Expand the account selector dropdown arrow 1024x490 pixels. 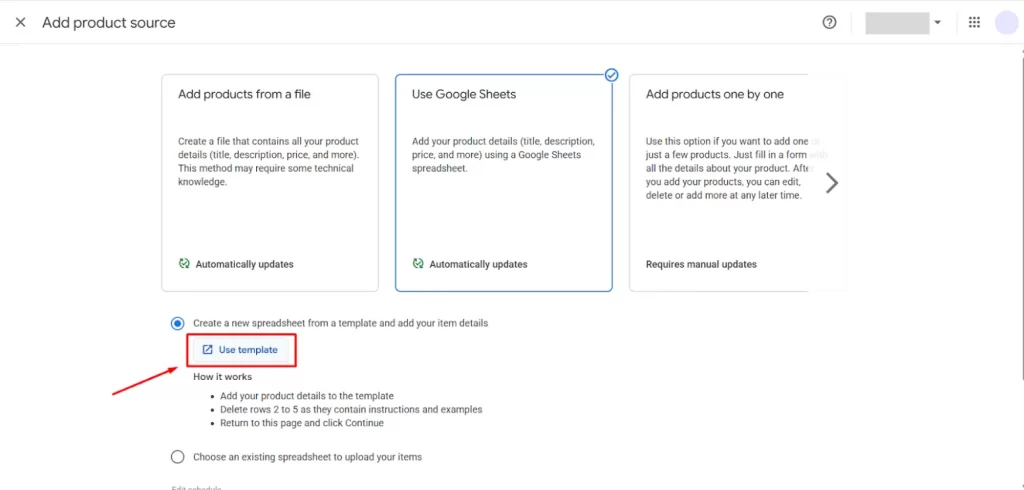coord(938,23)
